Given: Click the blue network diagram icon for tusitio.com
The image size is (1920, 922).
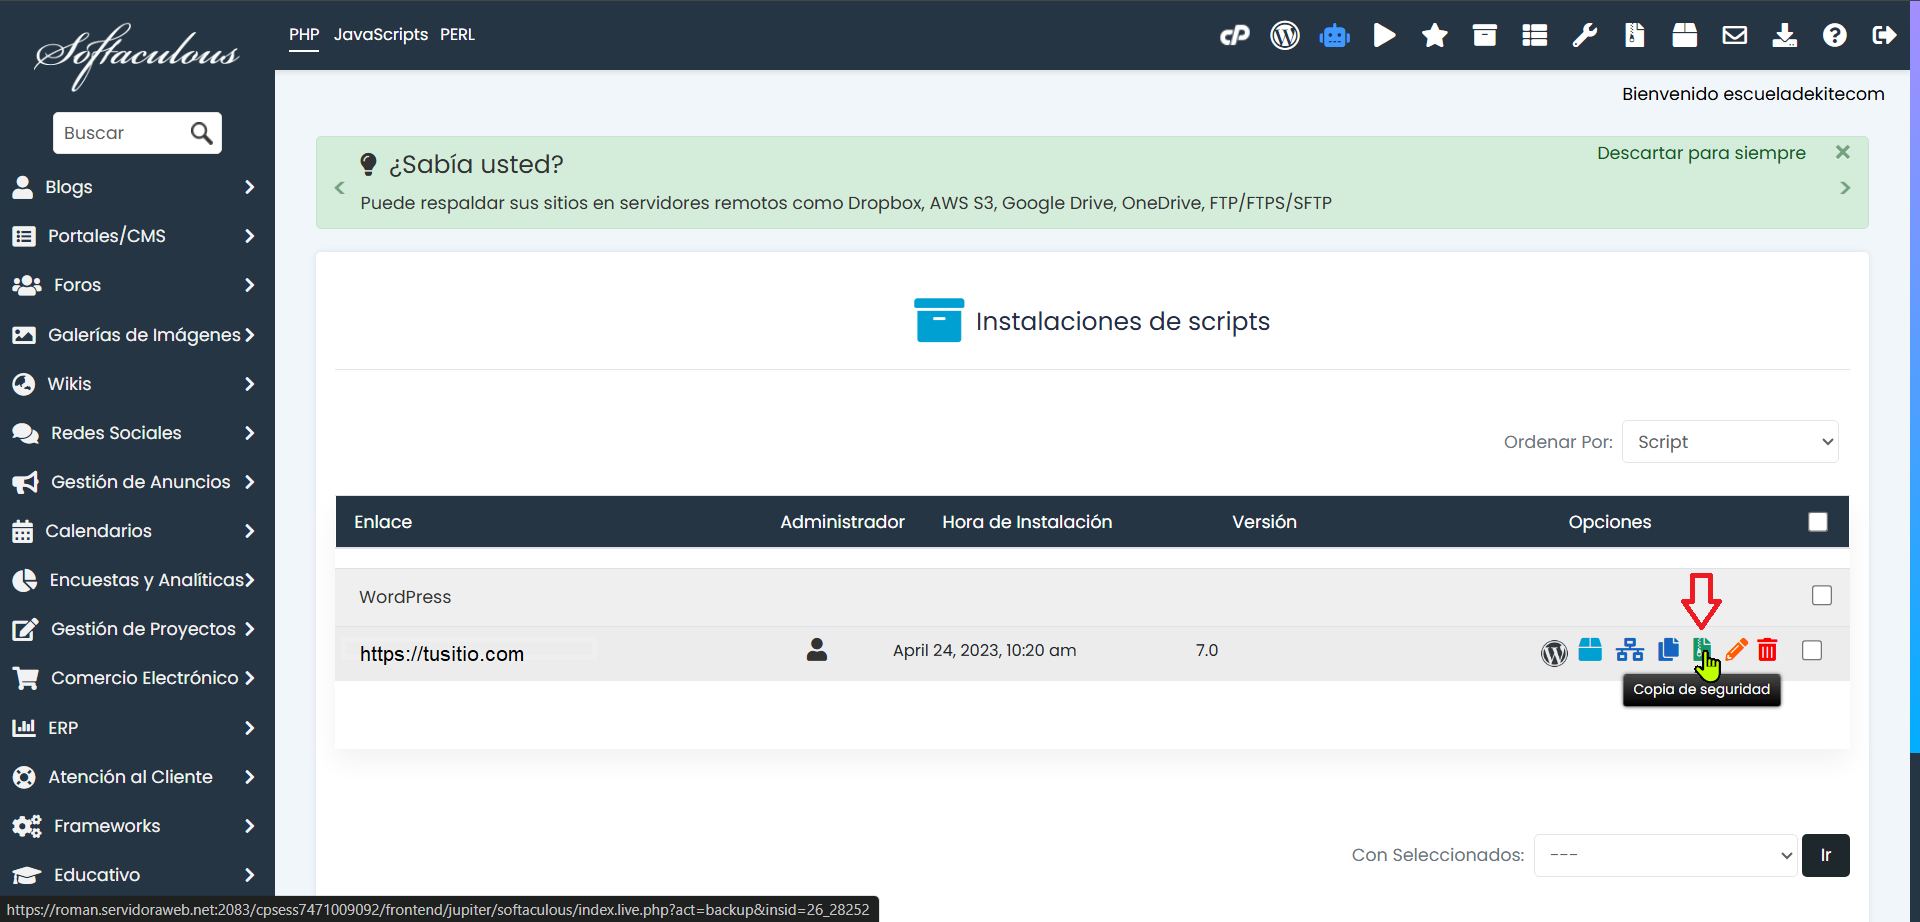Looking at the screenshot, I should [x=1630, y=650].
